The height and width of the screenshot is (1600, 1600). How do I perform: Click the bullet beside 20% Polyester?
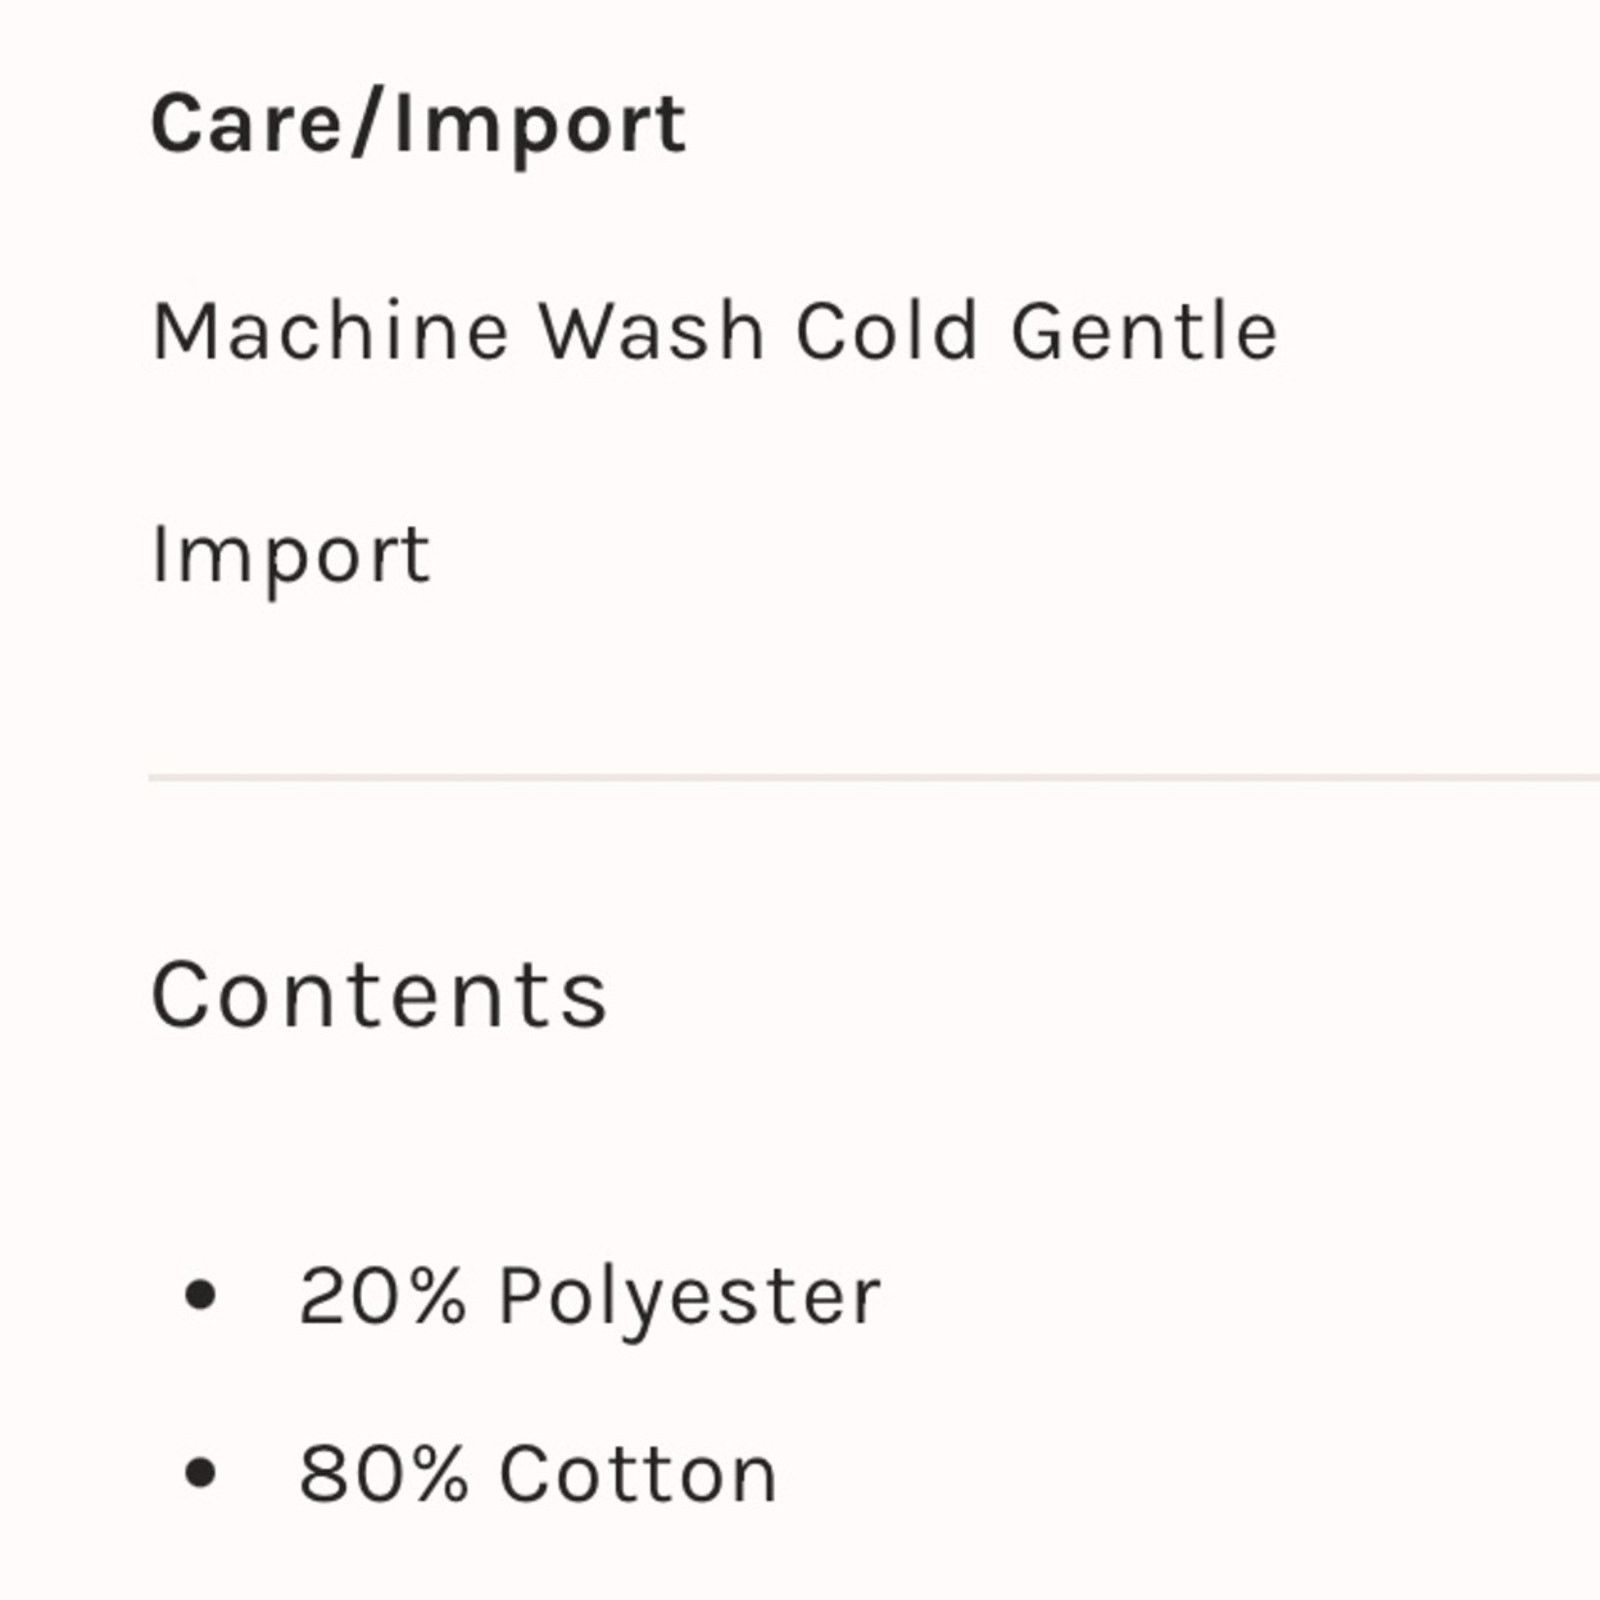coord(201,1297)
